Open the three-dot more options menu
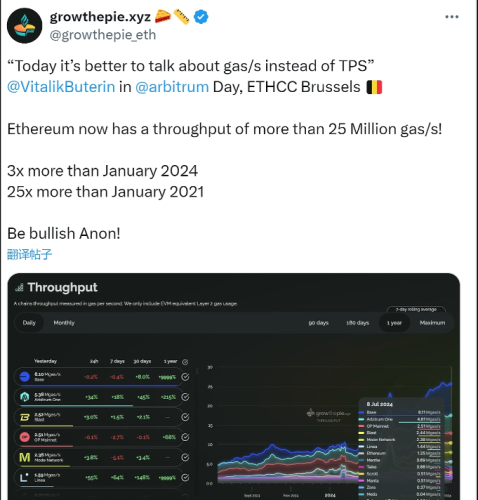Viewport: 478px width, 500px height. coord(452,17)
